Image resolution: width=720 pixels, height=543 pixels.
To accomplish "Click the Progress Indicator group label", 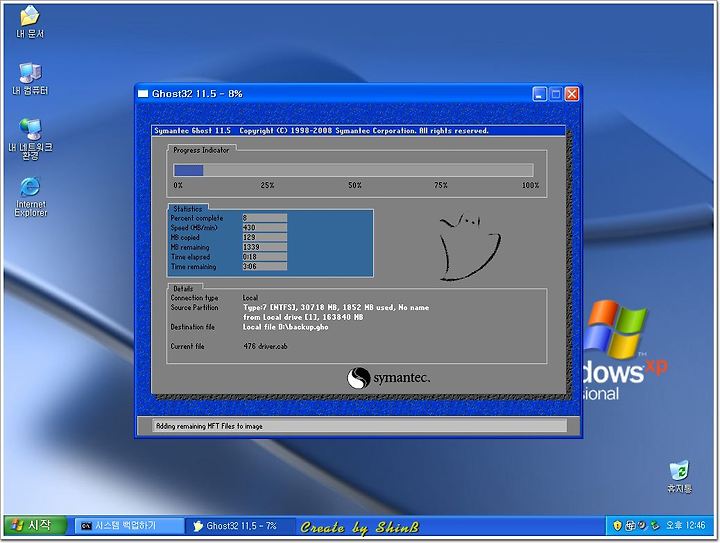I will pos(201,150).
